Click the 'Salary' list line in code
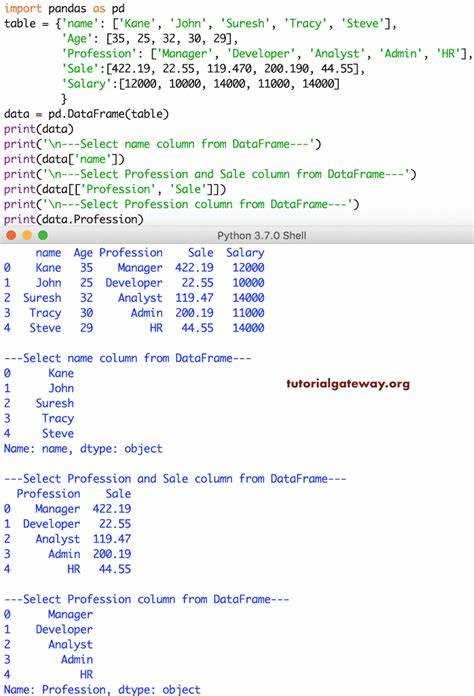The width and height of the screenshot is (474, 696). pos(201,84)
